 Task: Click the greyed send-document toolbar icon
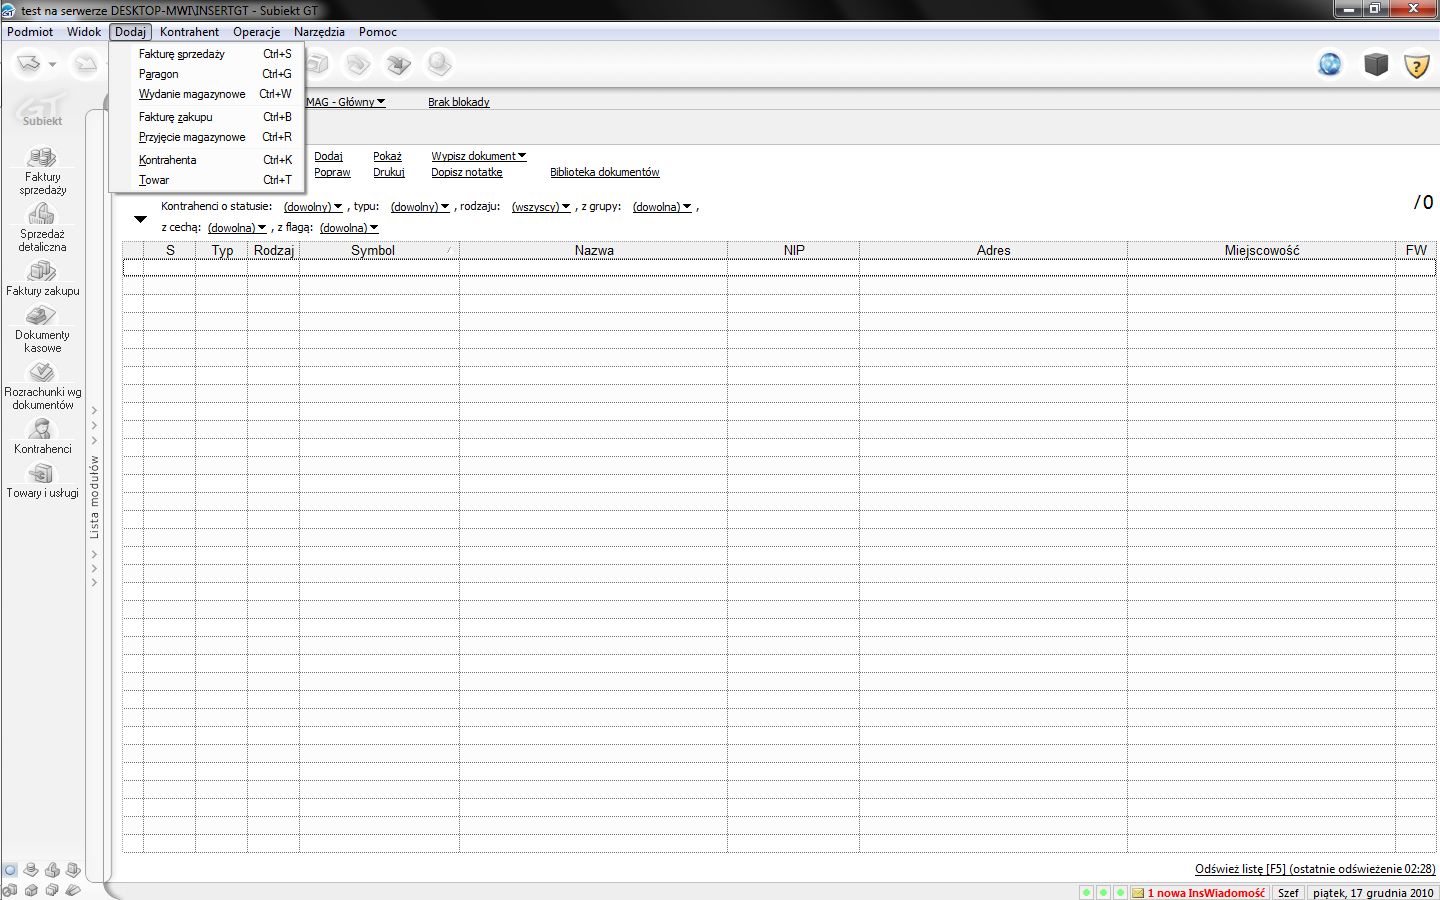(x=357, y=64)
